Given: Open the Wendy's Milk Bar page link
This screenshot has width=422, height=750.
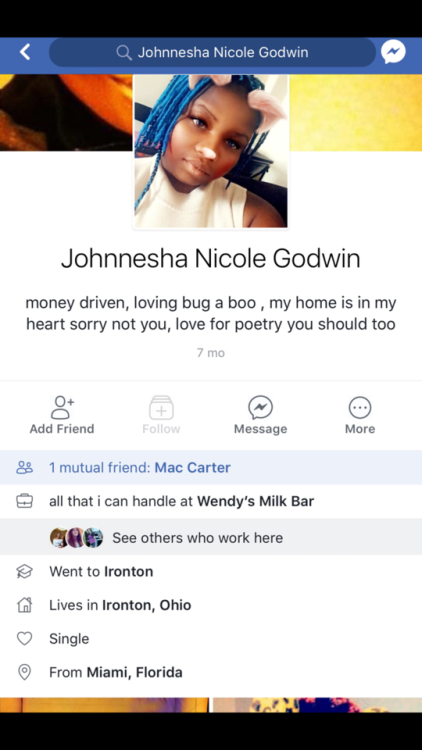Looking at the screenshot, I should click(255, 501).
